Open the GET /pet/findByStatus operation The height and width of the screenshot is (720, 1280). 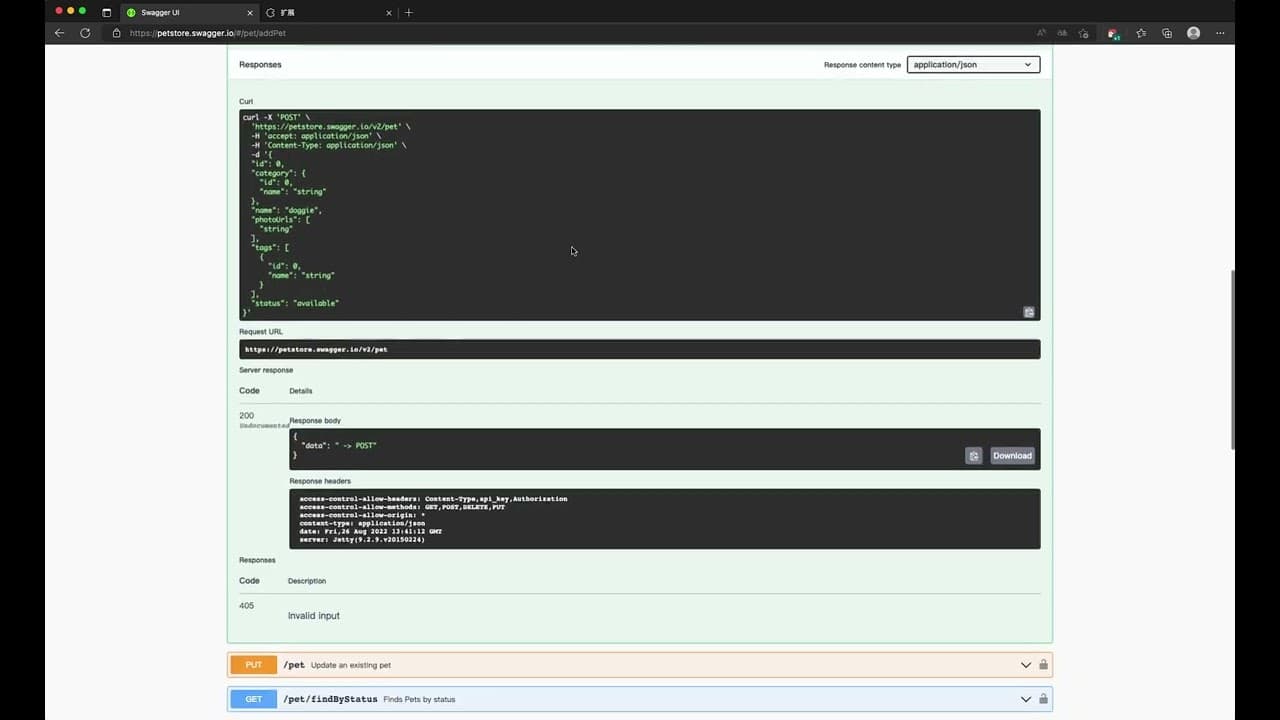640,699
